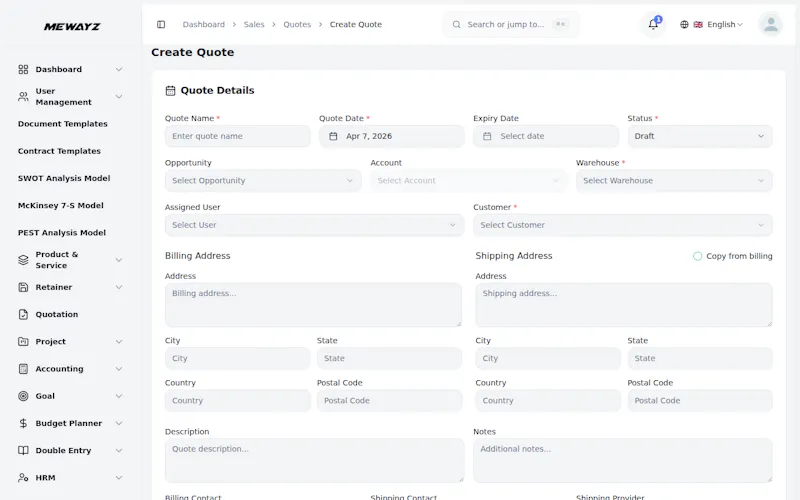The image size is (800, 500).
Task: Click the Double Entry book icon
Action: point(23,451)
